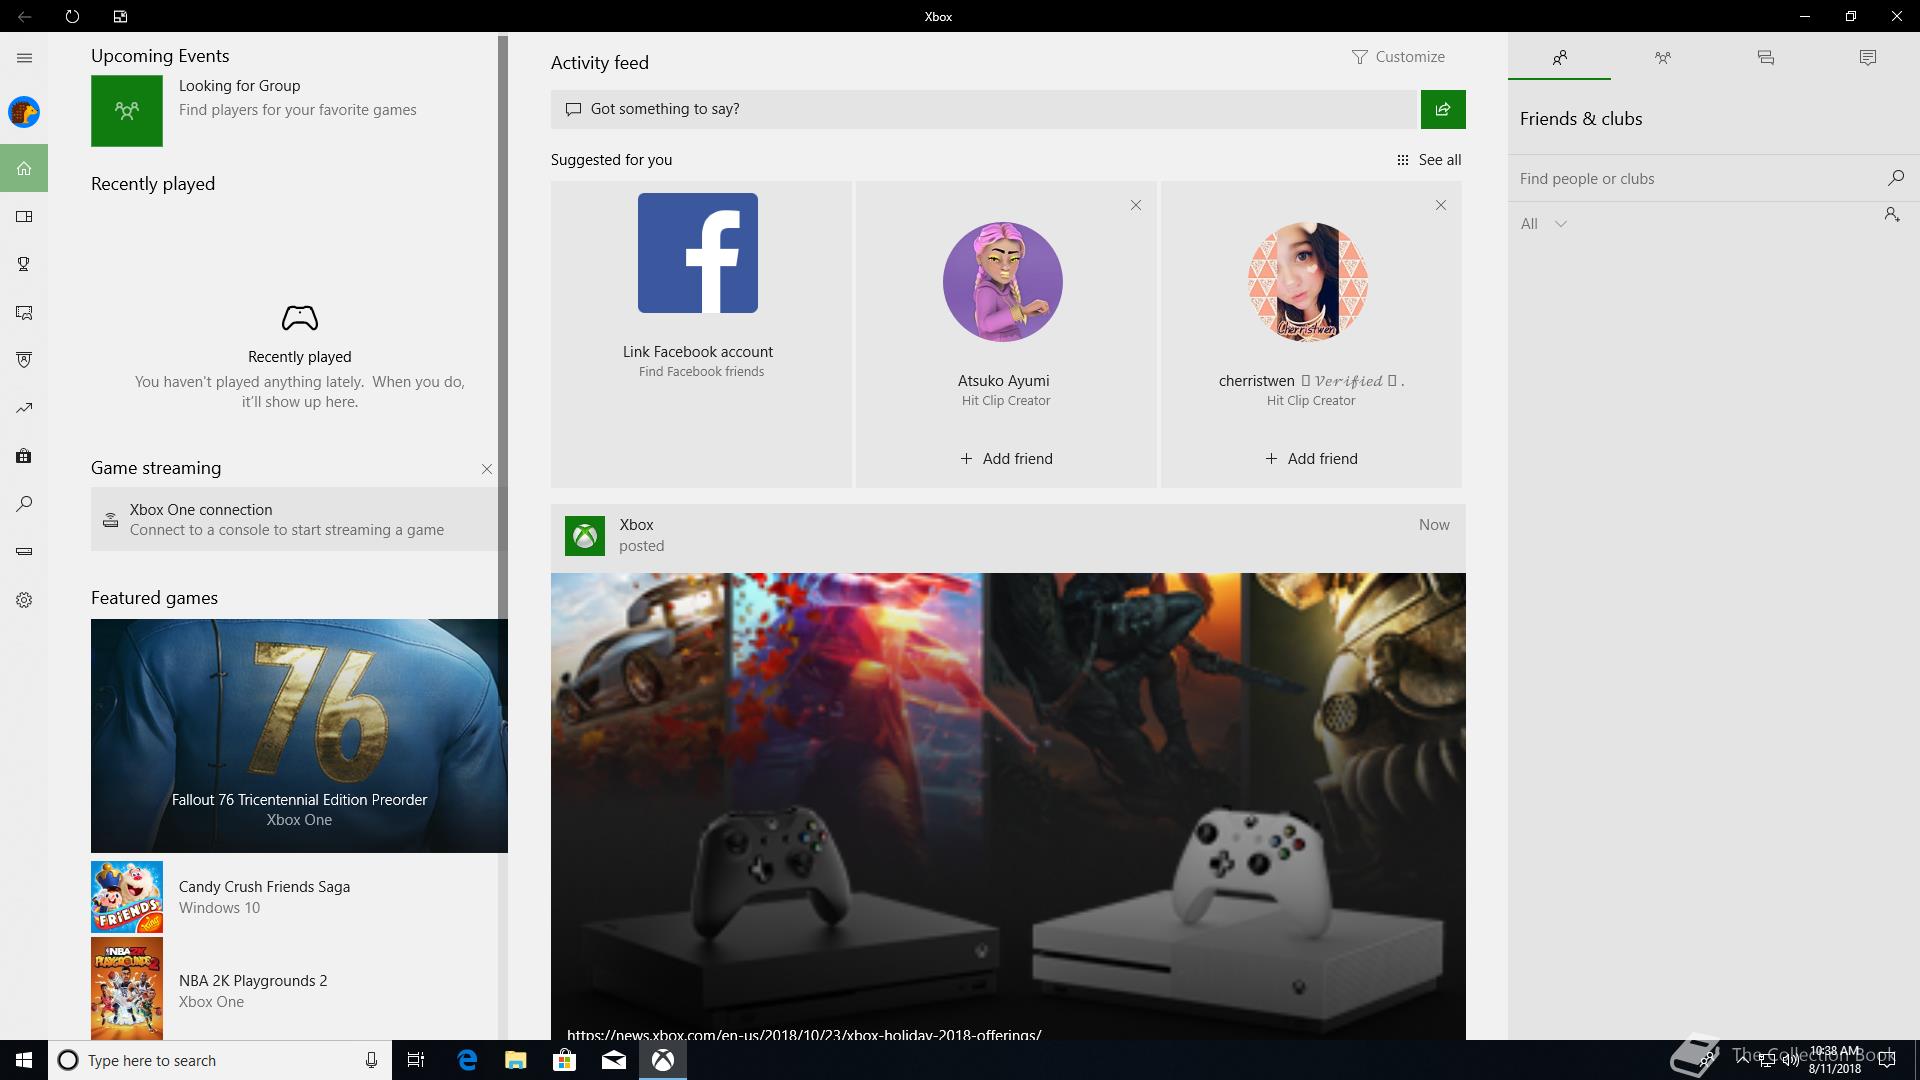
Task: Expand the All friends filter dropdown
Action: pyautogui.click(x=1543, y=224)
